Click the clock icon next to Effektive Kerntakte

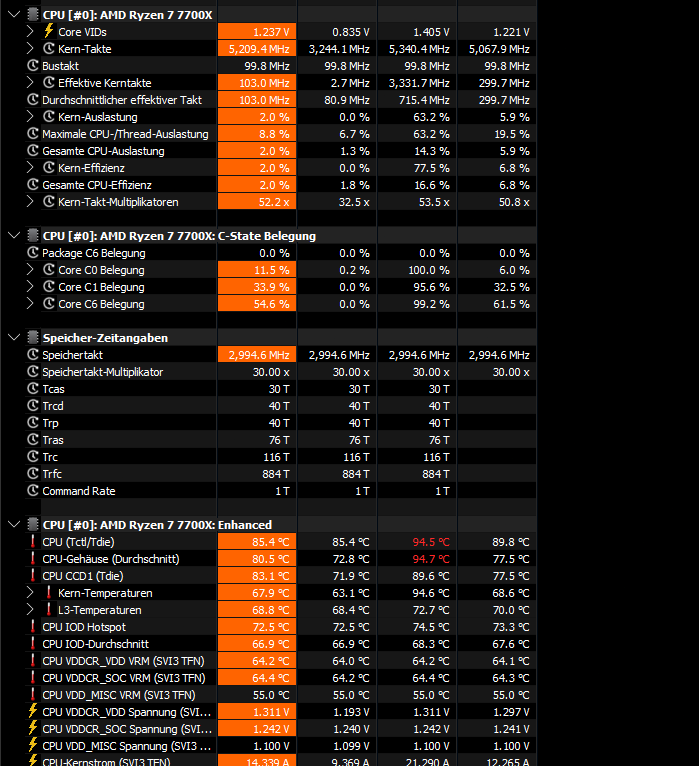click(49, 83)
